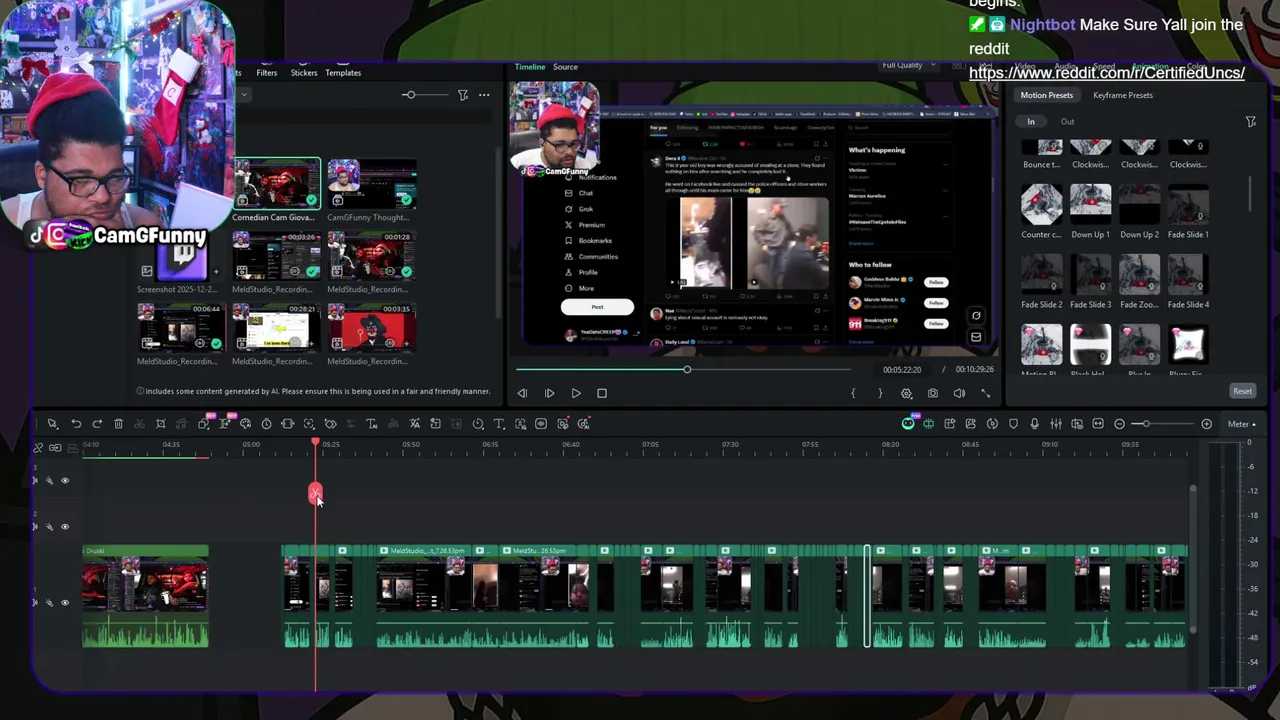Split clip with the scissors icon
1280x720 pixels.
[139, 424]
